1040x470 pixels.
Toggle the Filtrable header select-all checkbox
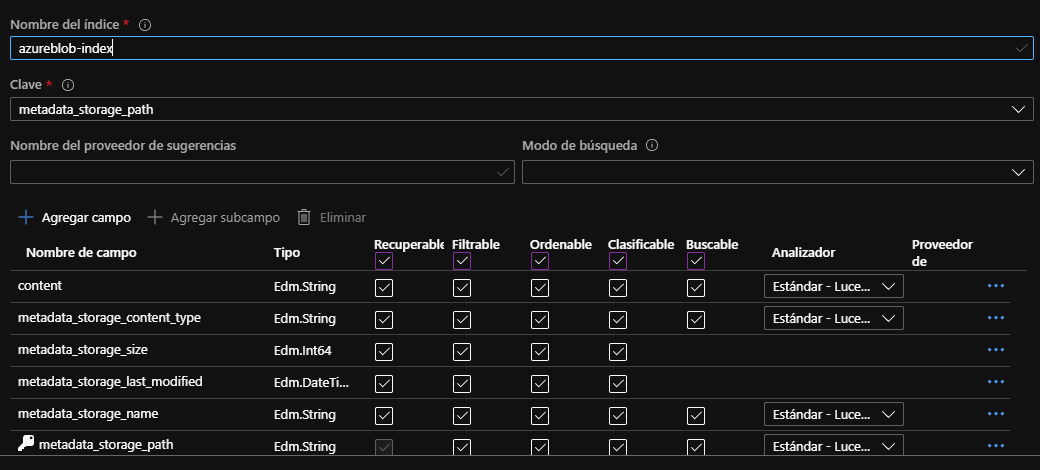pos(462,261)
